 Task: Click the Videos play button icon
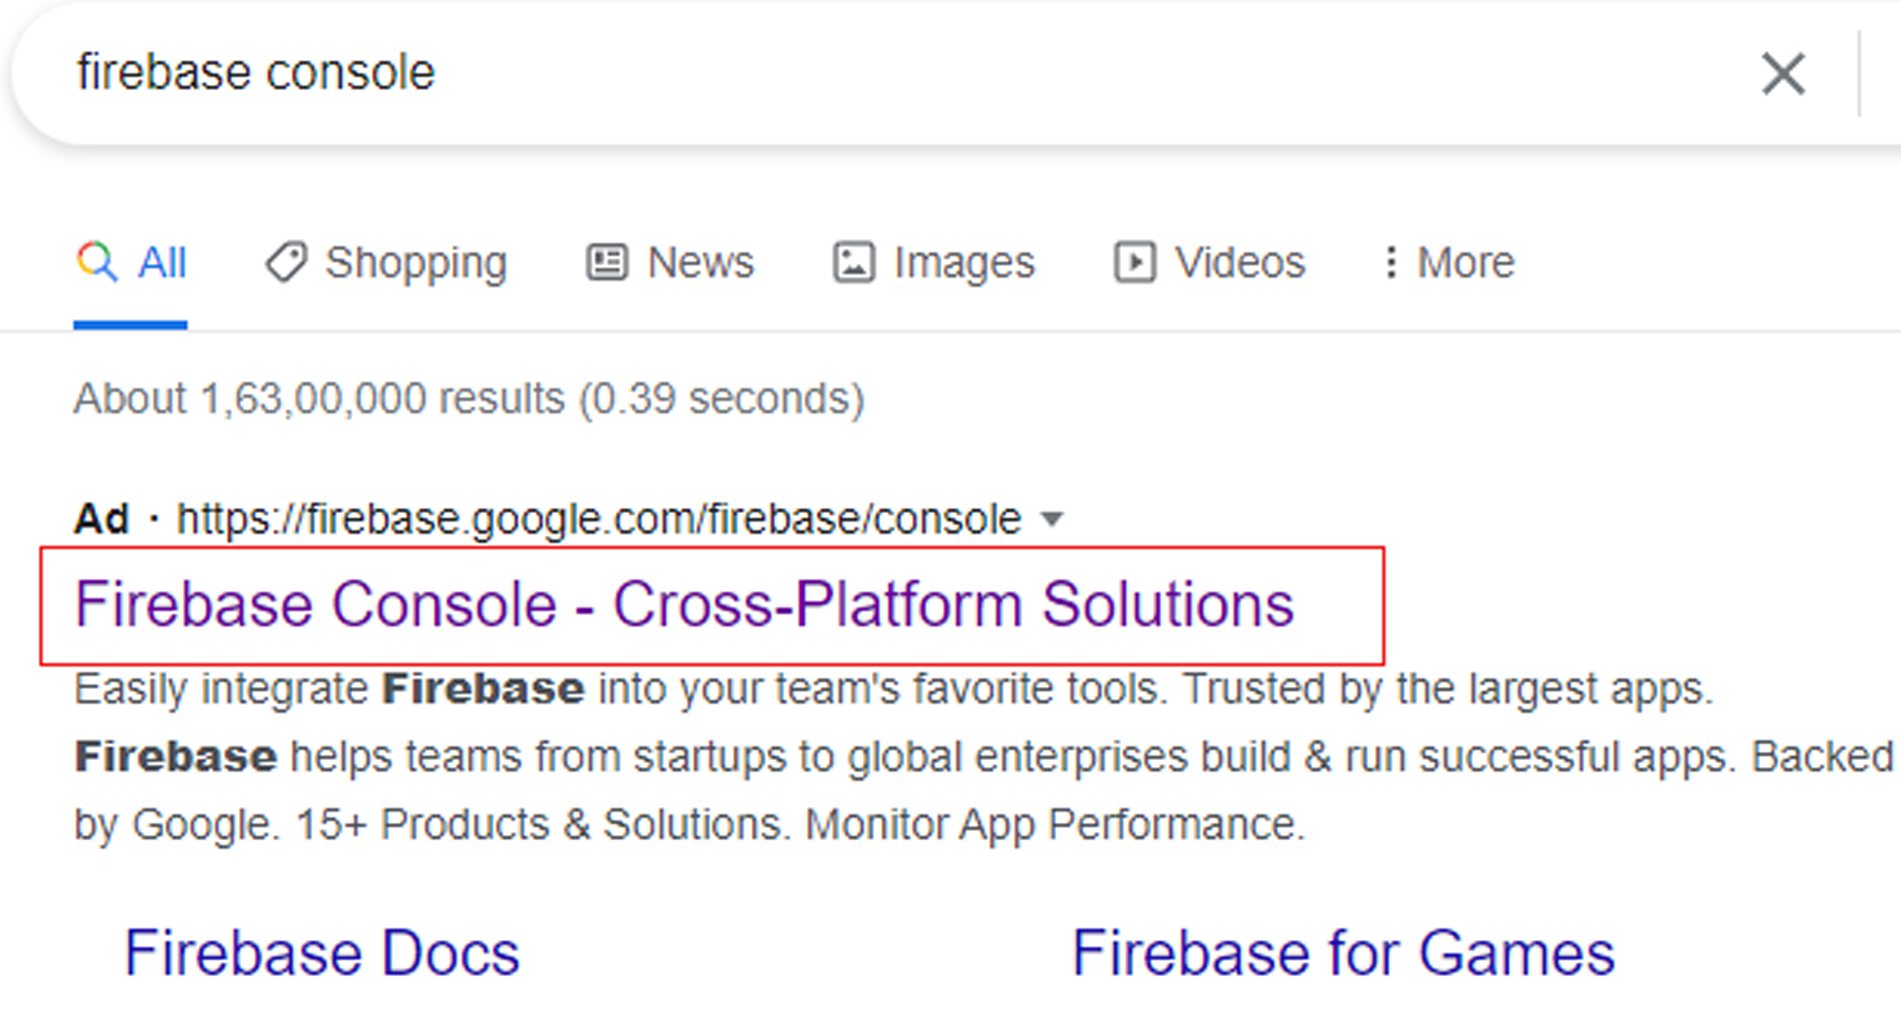tap(1135, 262)
